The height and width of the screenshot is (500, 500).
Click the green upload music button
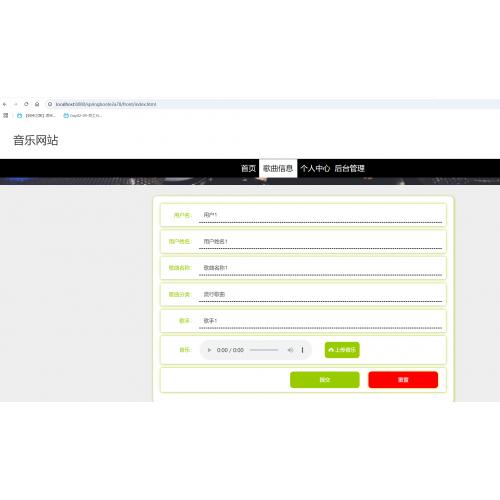[342, 350]
